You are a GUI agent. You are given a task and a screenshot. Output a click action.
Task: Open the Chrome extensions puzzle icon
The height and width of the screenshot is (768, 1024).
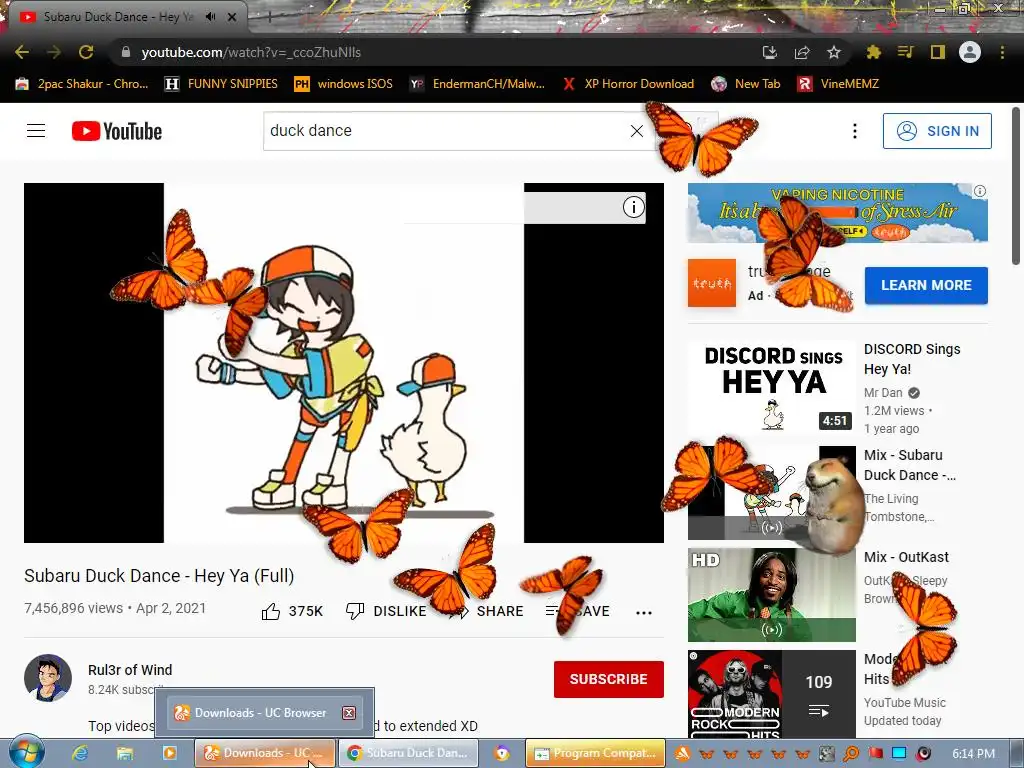873,52
